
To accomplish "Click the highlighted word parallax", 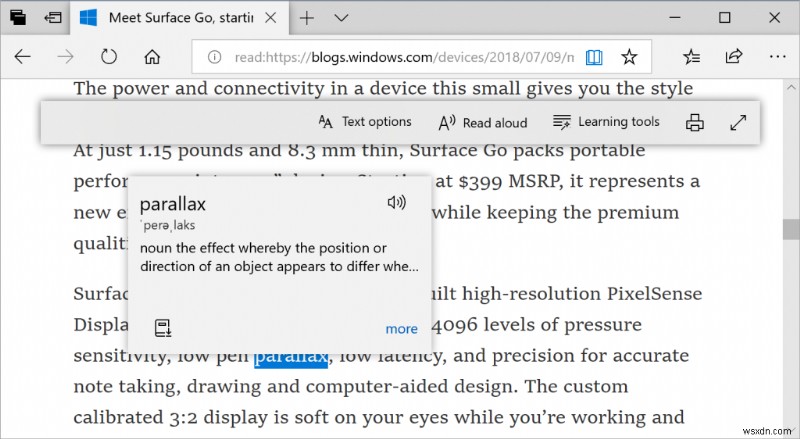I will click(291, 357).
